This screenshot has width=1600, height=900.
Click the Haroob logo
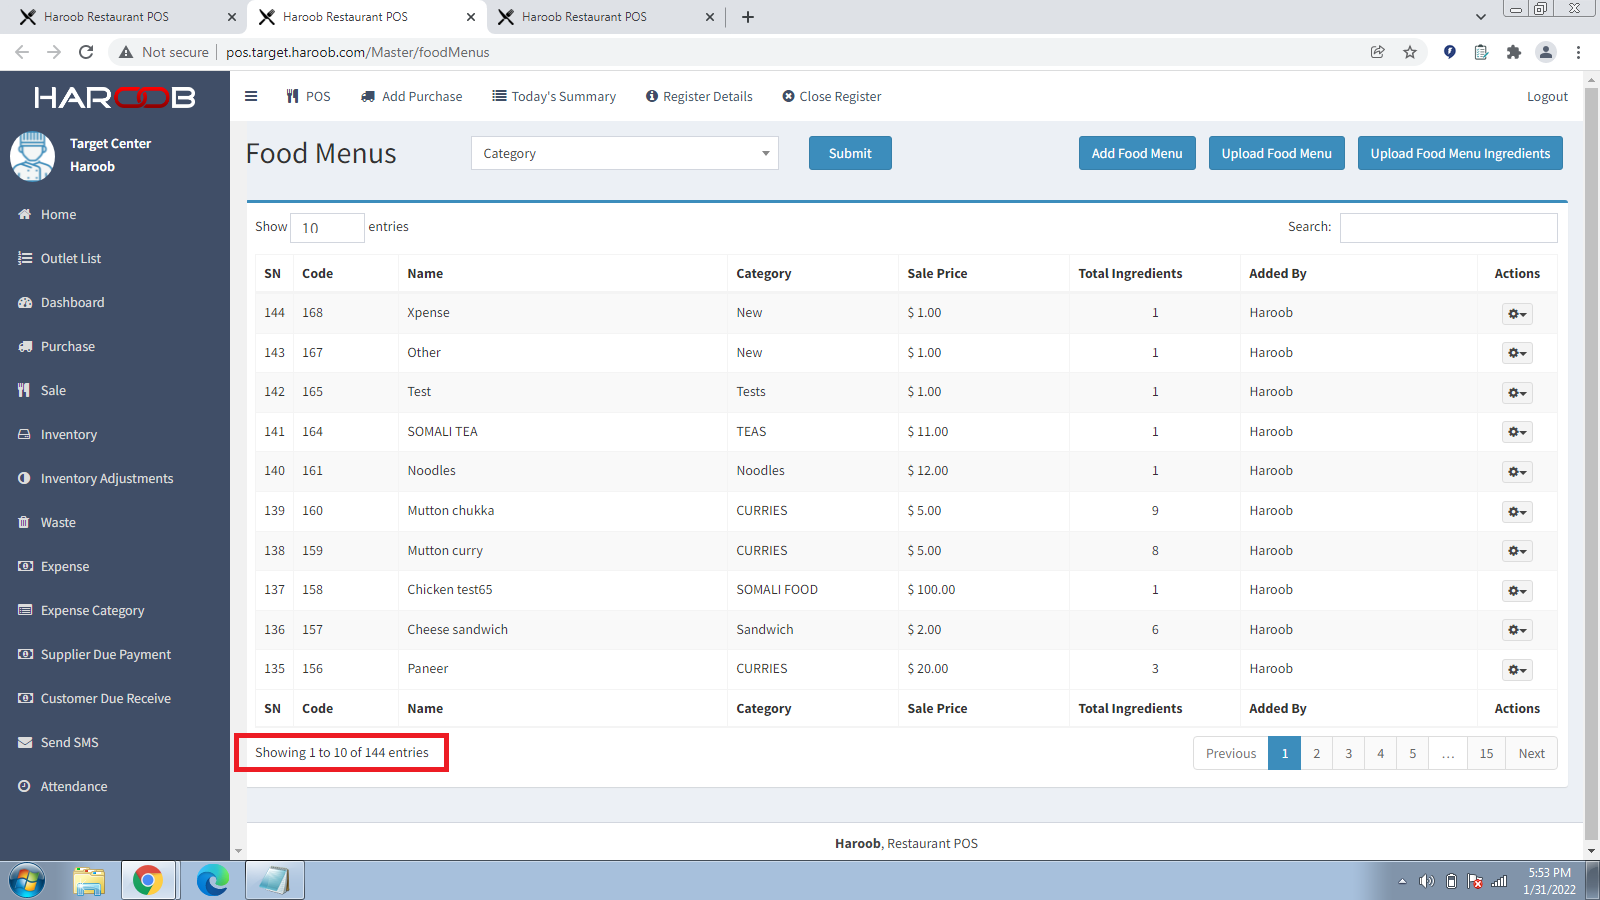point(115,97)
